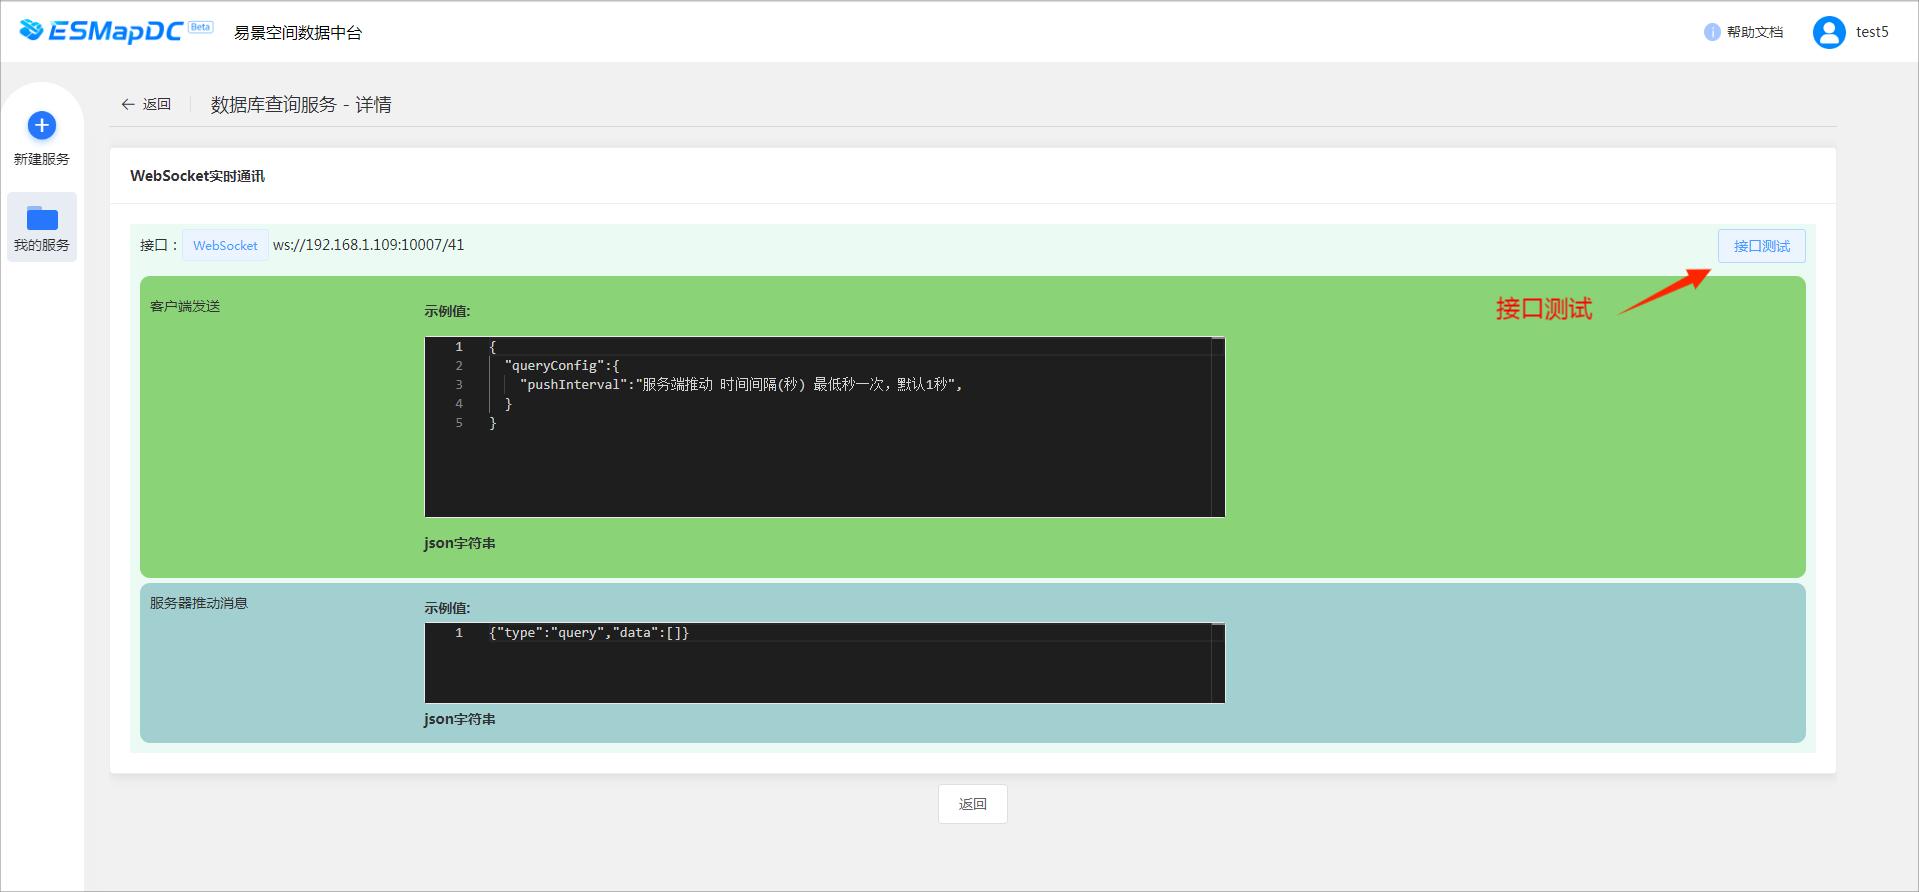Click the back arrow icon beside 返回
This screenshot has height=892, width=1919.
[x=128, y=104]
